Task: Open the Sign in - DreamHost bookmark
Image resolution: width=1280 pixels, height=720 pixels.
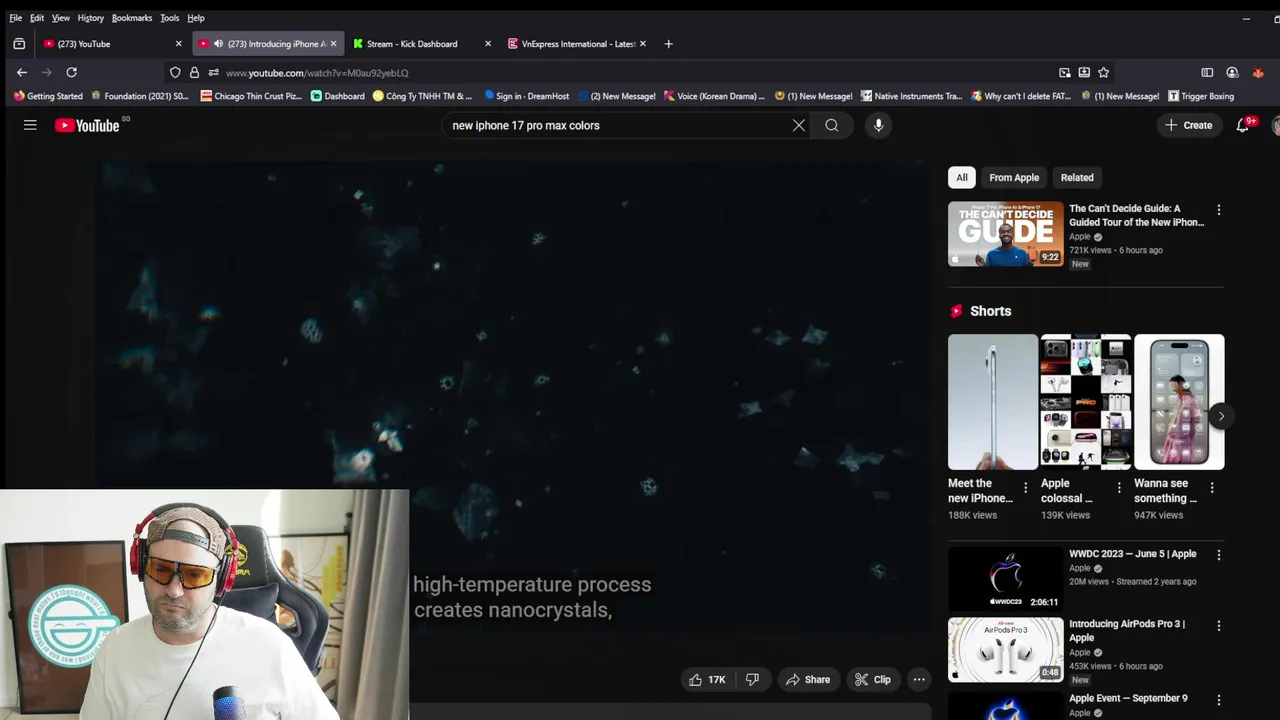Action: [526, 96]
